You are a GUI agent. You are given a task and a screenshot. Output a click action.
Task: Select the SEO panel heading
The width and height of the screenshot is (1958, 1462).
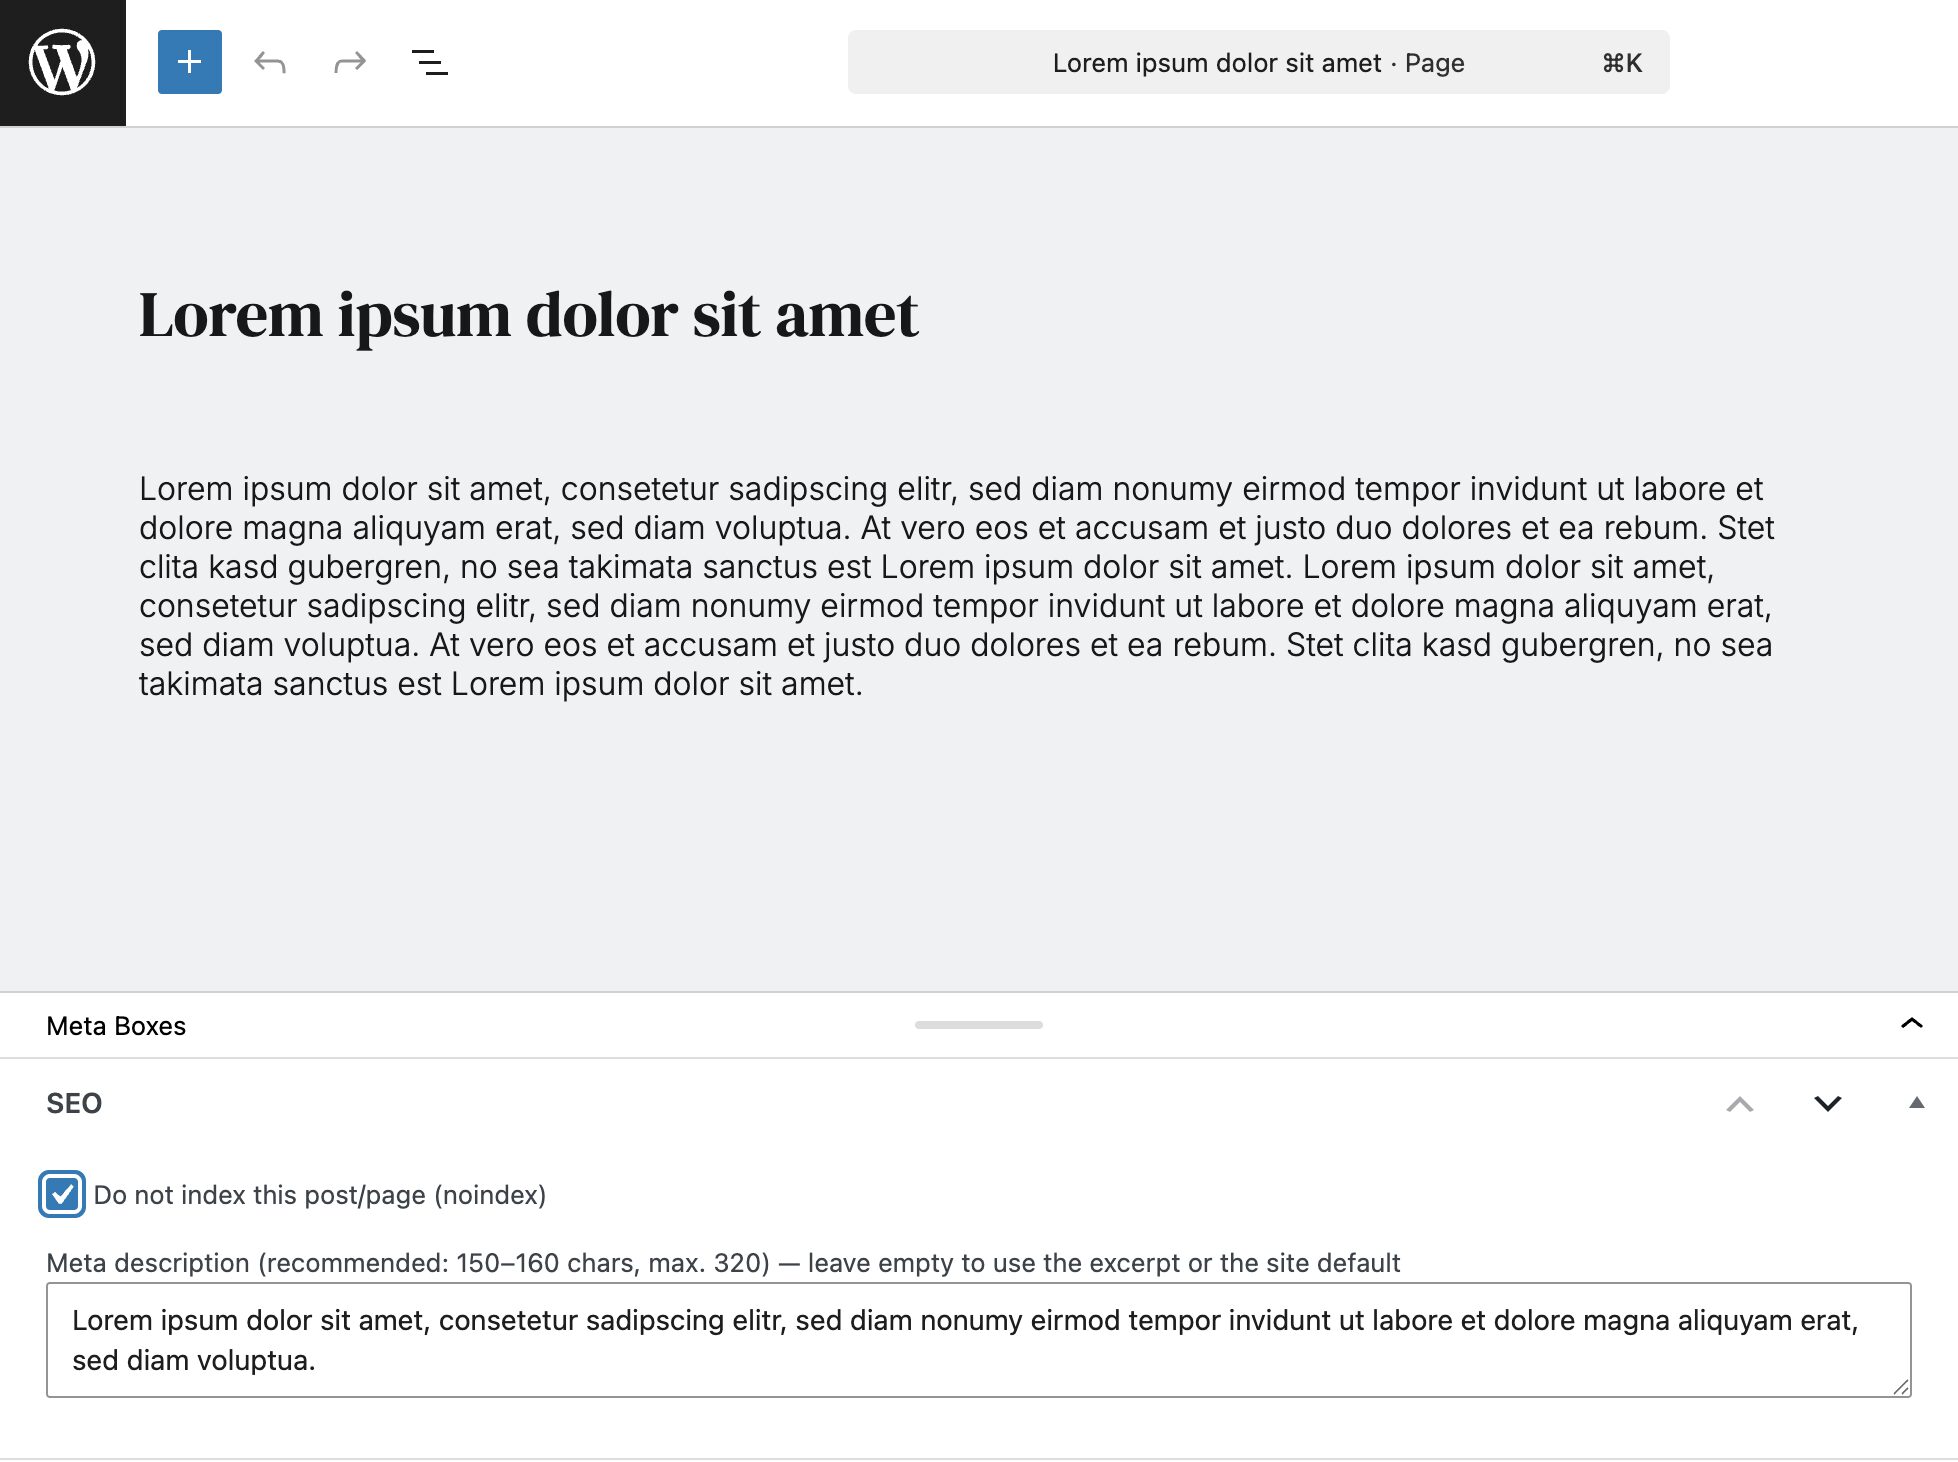click(74, 1103)
